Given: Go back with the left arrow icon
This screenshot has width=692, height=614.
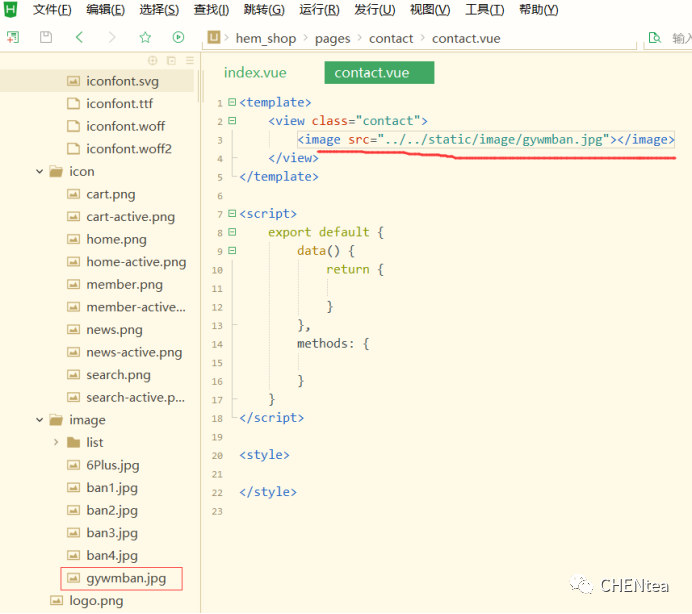Looking at the screenshot, I should coord(79,37).
